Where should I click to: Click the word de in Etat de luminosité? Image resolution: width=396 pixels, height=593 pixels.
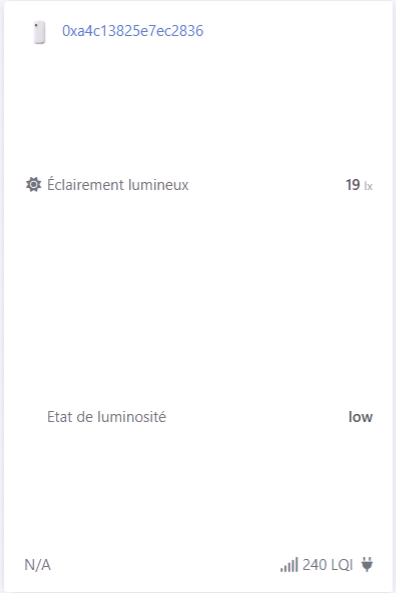tap(85, 417)
